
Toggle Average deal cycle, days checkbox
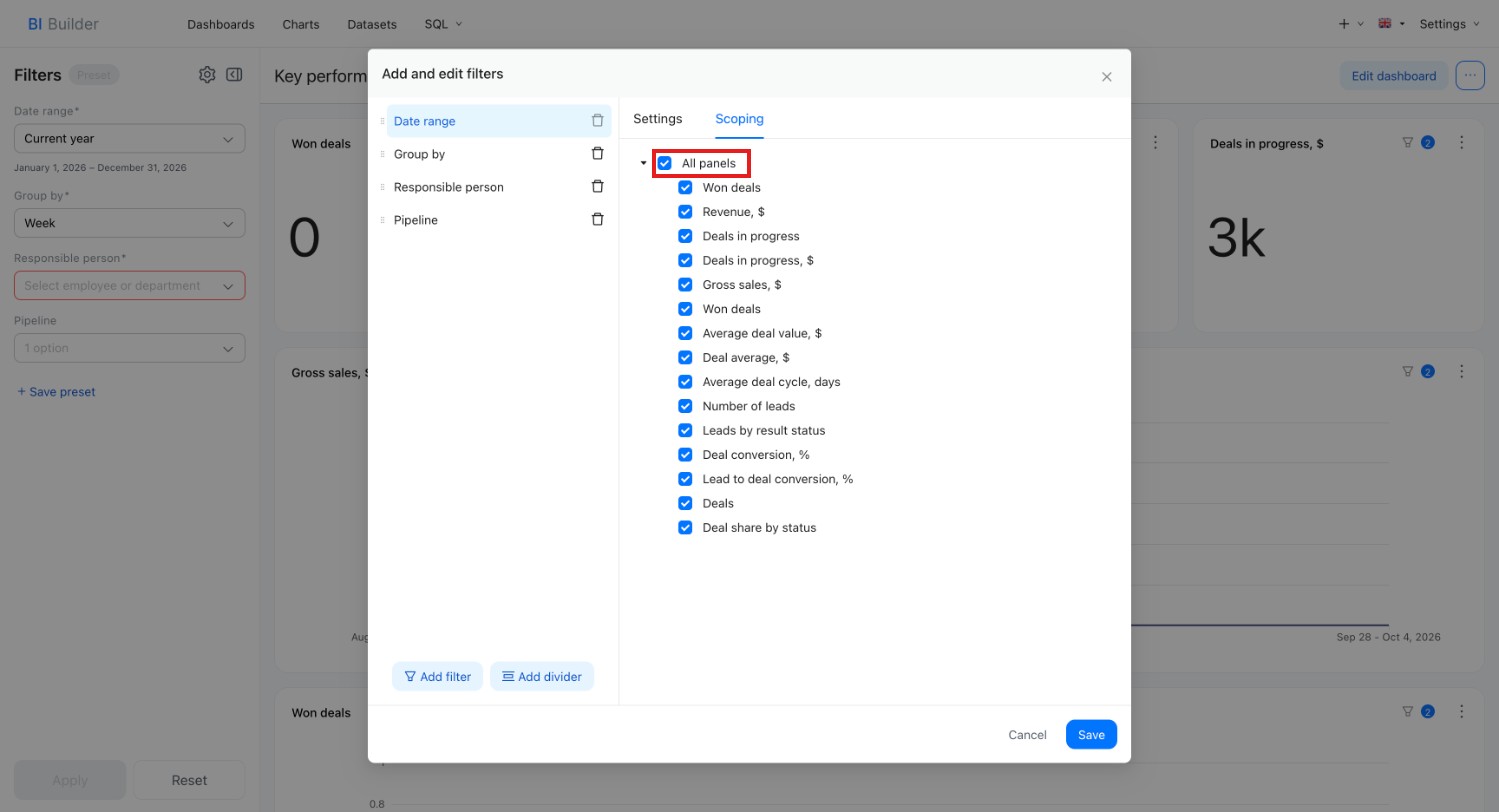click(685, 382)
